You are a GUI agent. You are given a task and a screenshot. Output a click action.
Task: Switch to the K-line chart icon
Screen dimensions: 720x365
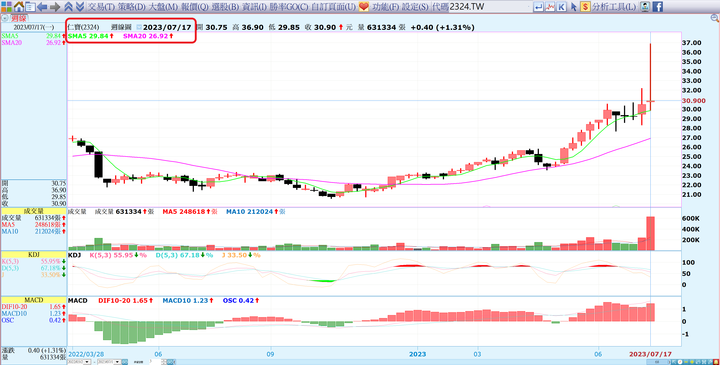pyautogui.click(x=562, y=6)
